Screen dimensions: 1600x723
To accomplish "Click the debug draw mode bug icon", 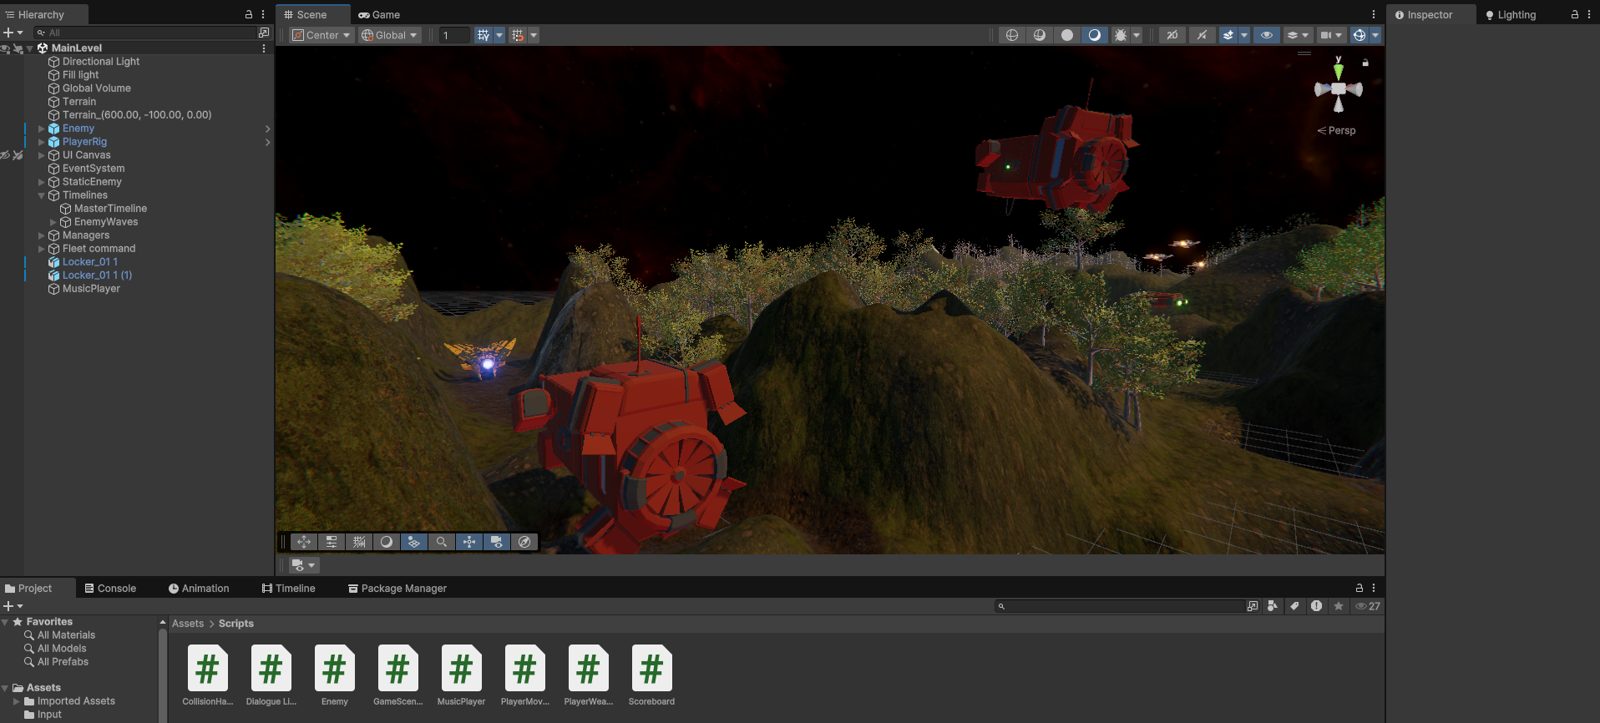I will pyautogui.click(x=1121, y=35).
